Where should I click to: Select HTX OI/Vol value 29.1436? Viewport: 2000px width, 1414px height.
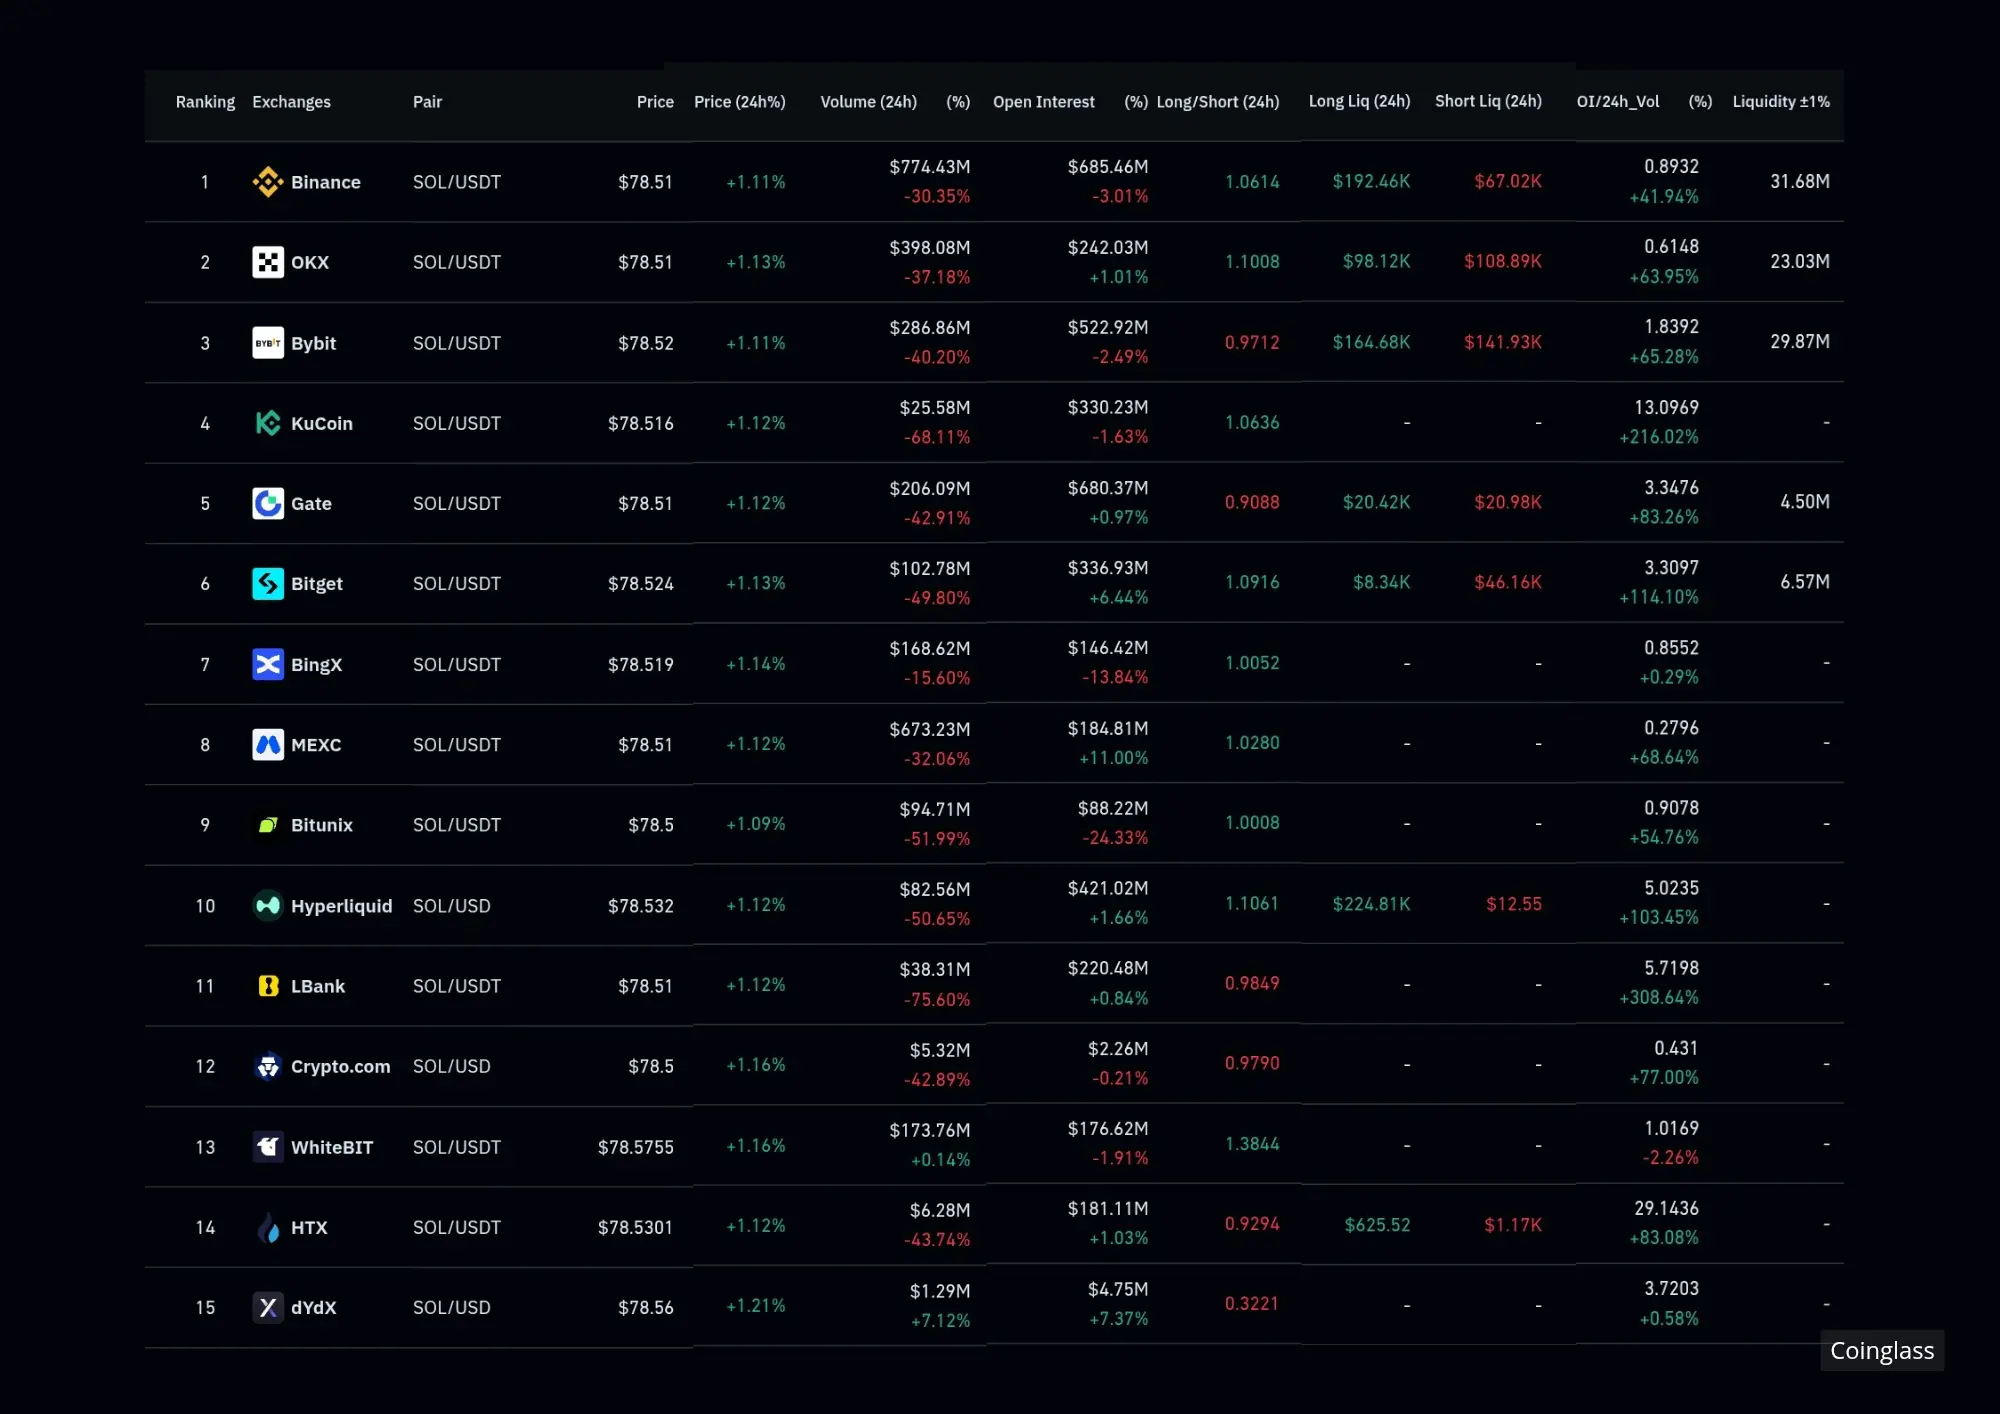click(1666, 1208)
